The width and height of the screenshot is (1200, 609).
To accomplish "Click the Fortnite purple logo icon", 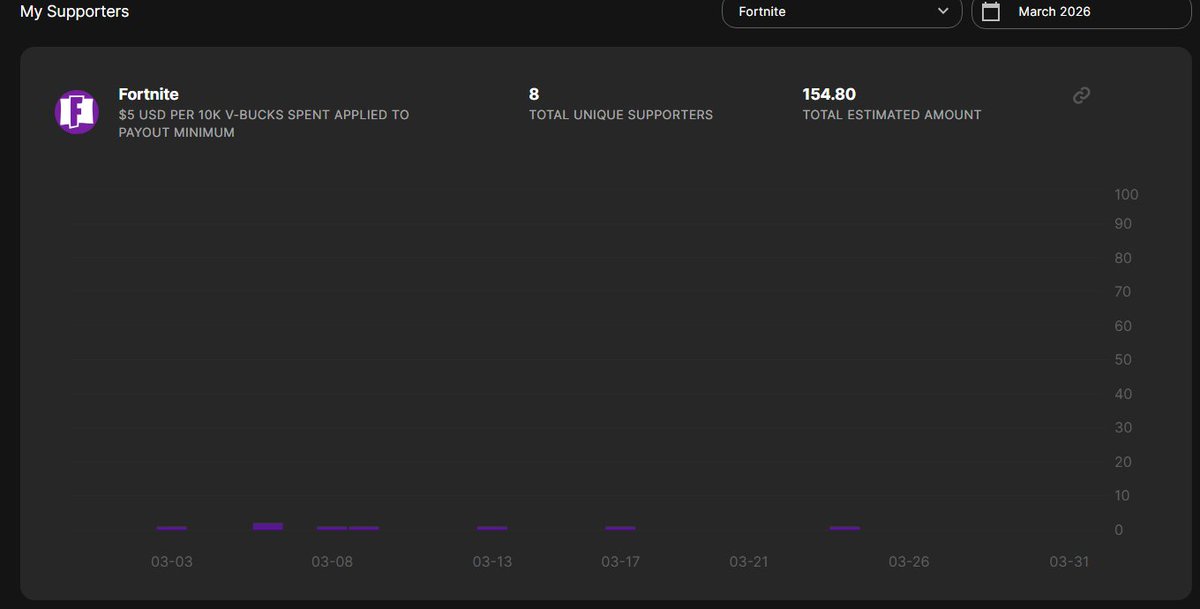I will [x=76, y=112].
